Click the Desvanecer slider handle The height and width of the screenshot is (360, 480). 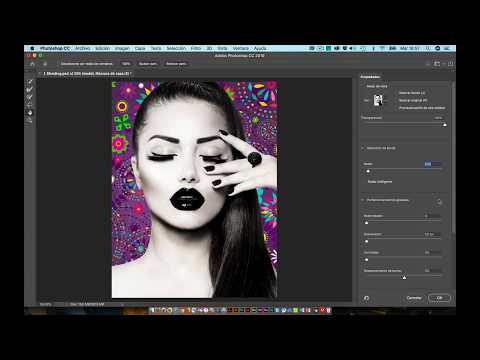click(367, 241)
